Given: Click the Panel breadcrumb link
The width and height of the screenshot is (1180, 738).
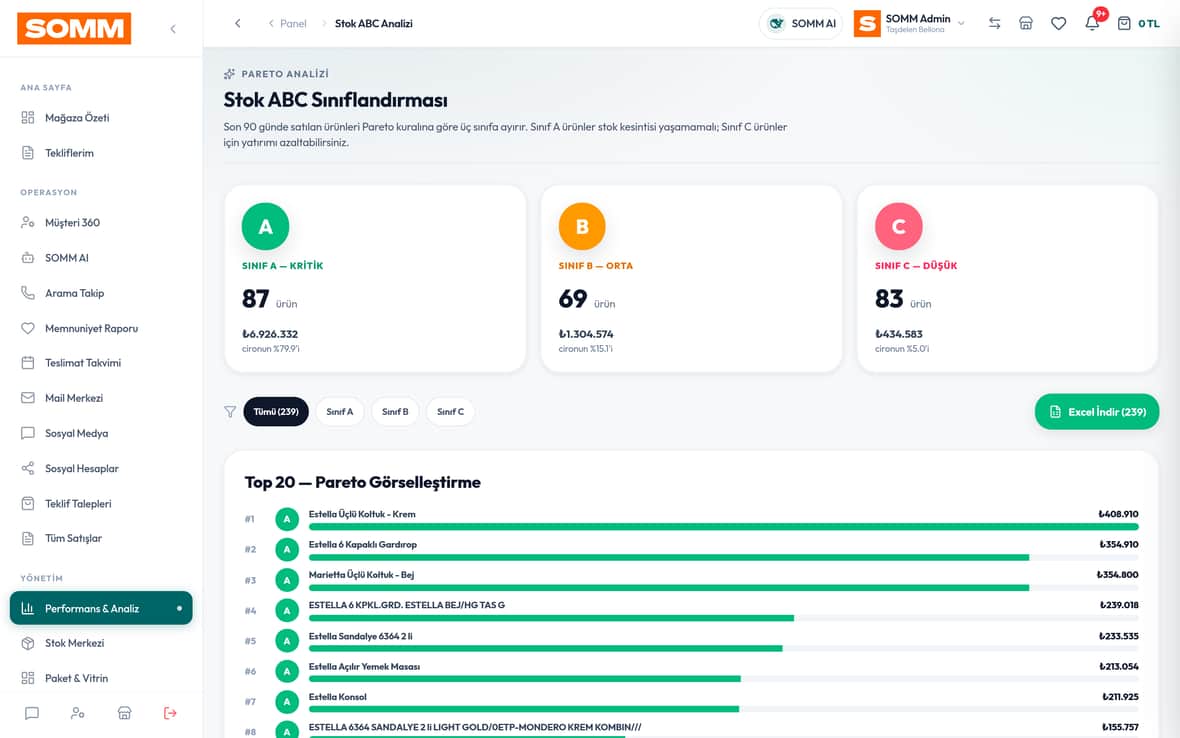Looking at the screenshot, I should pyautogui.click(x=293, y=23).
